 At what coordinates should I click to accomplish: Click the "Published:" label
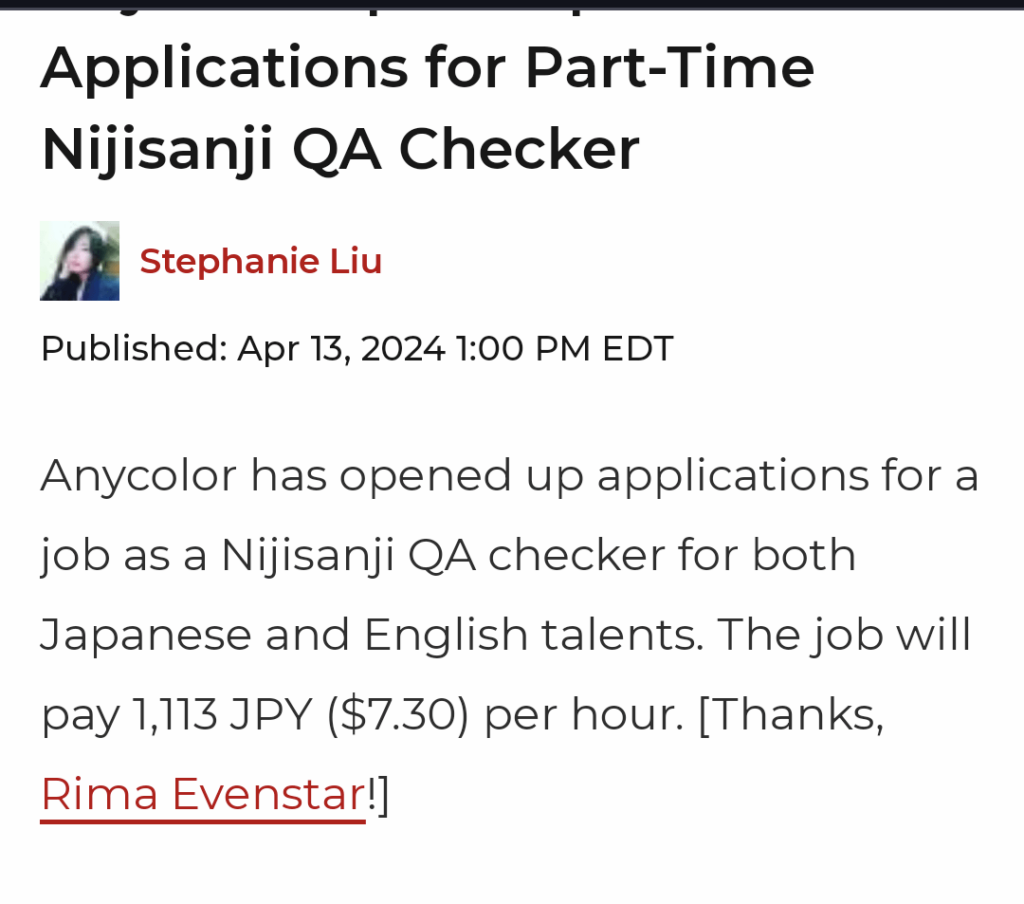[134, 349]
